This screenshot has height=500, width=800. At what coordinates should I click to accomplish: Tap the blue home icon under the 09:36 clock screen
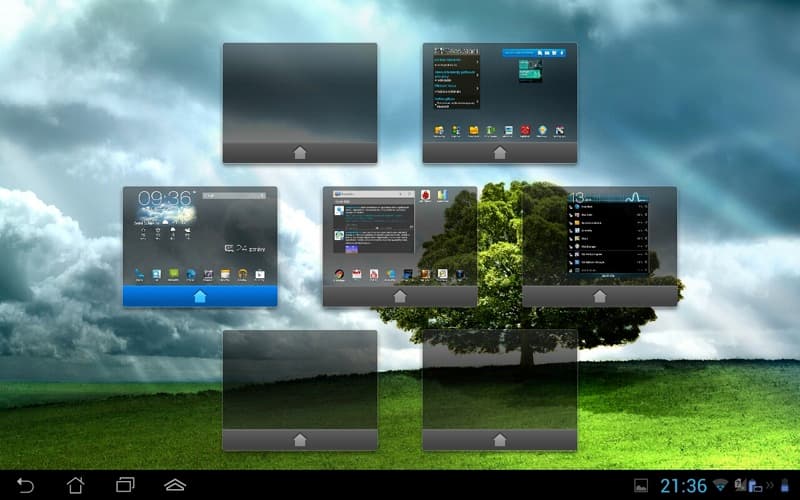coord(200,296)
